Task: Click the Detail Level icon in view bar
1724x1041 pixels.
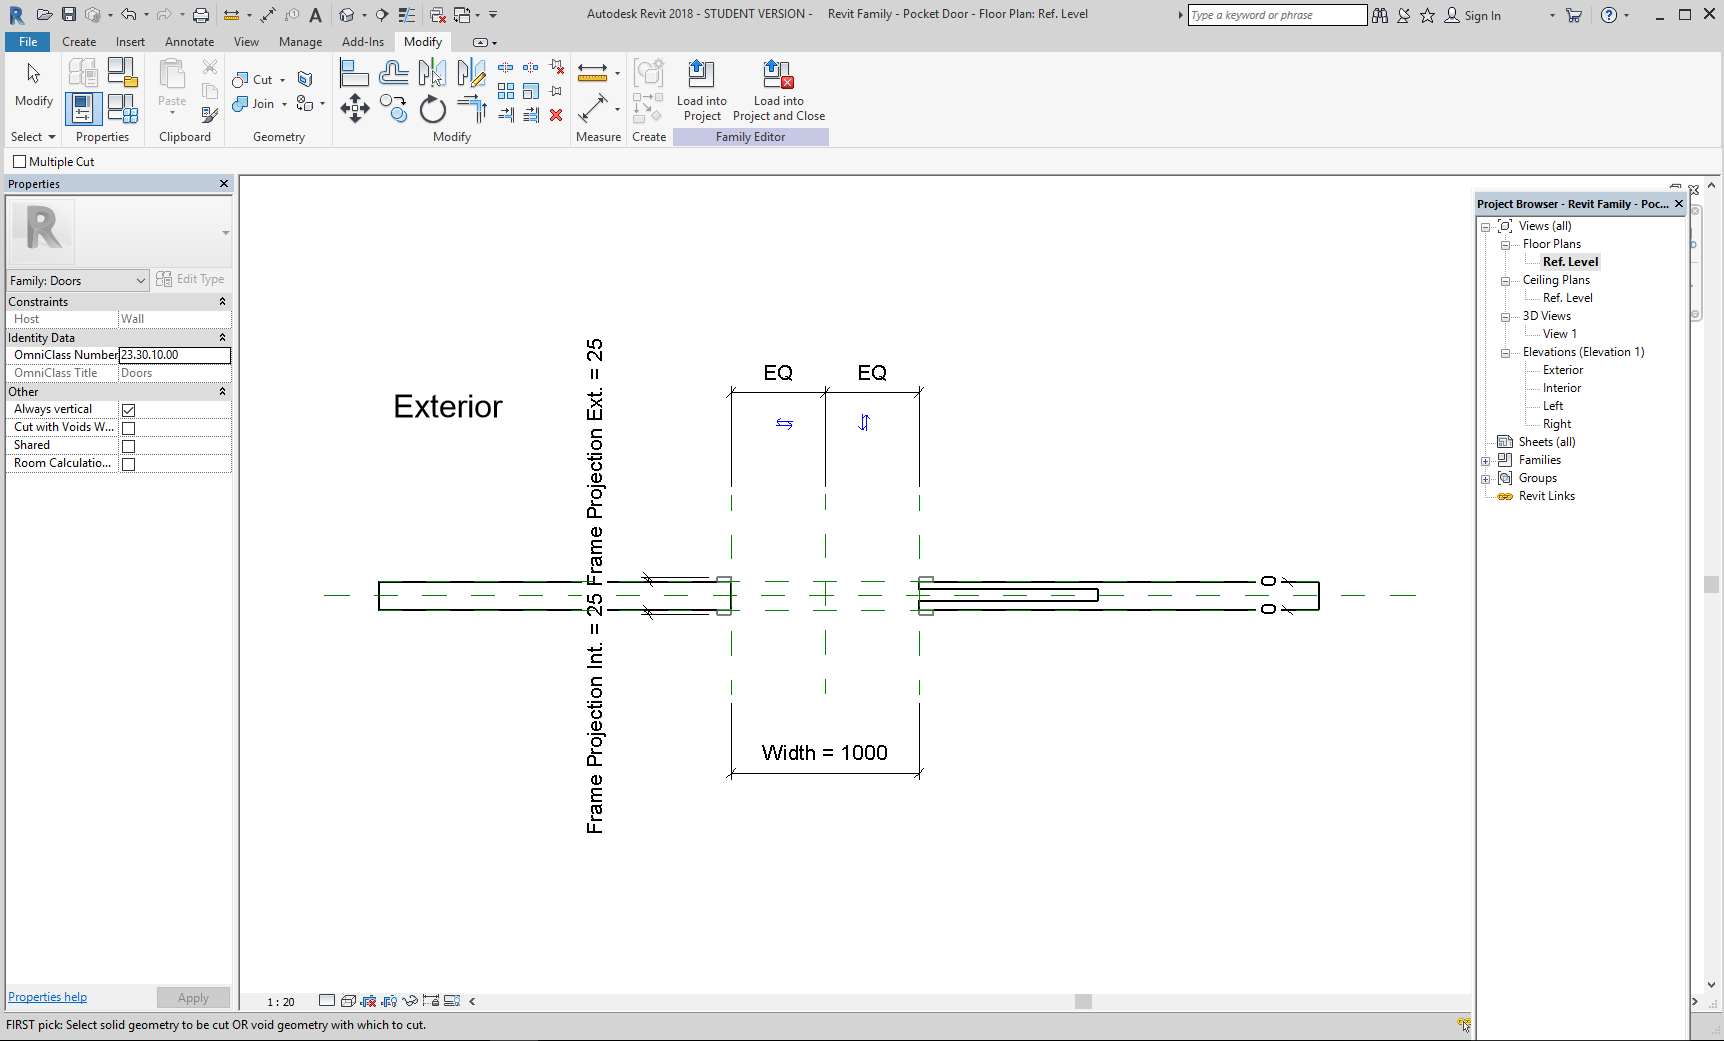Action: click(x=327, y=1001)
